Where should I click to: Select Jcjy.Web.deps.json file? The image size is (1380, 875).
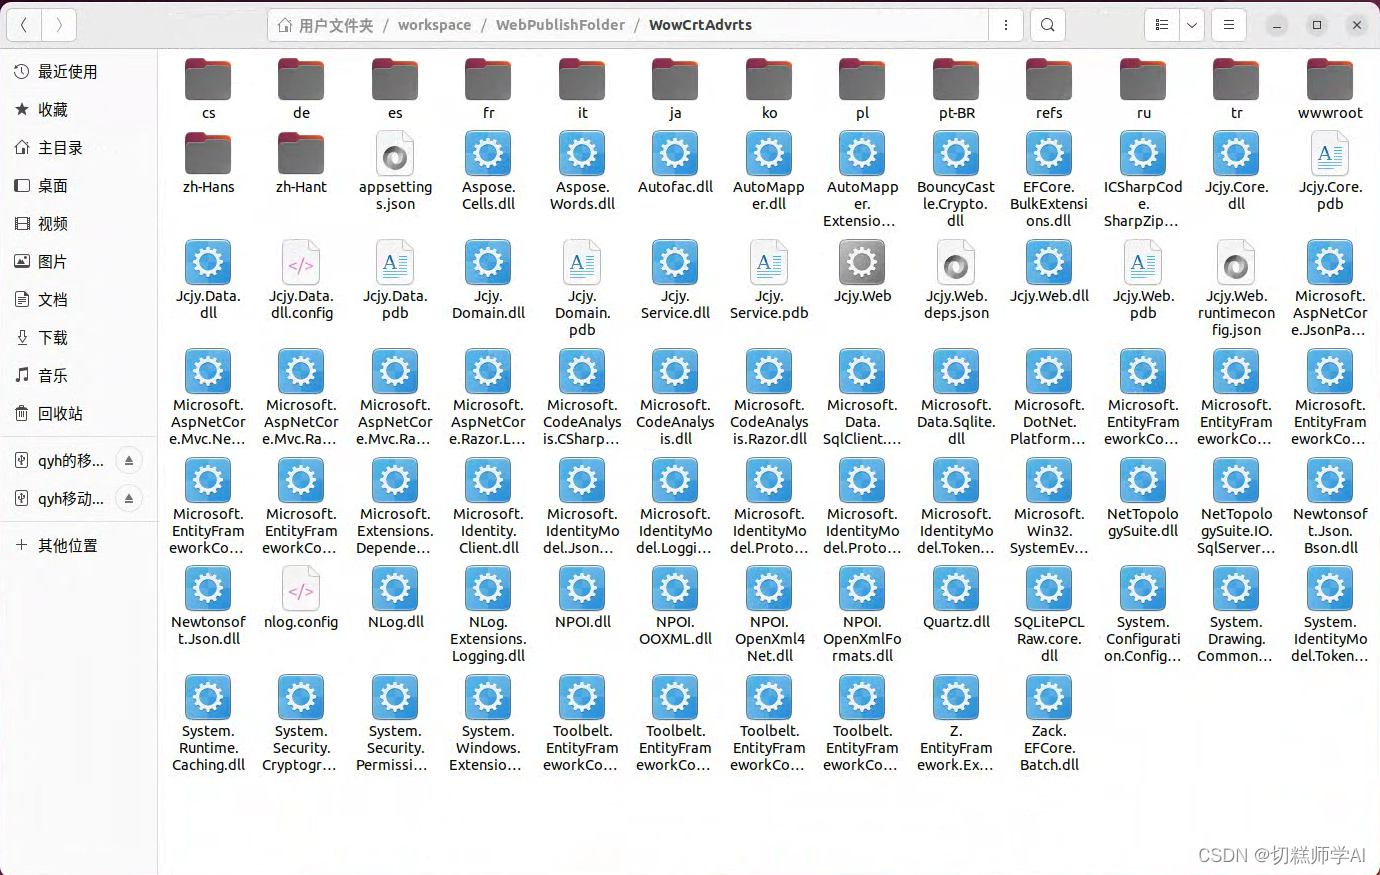[956, 281]
